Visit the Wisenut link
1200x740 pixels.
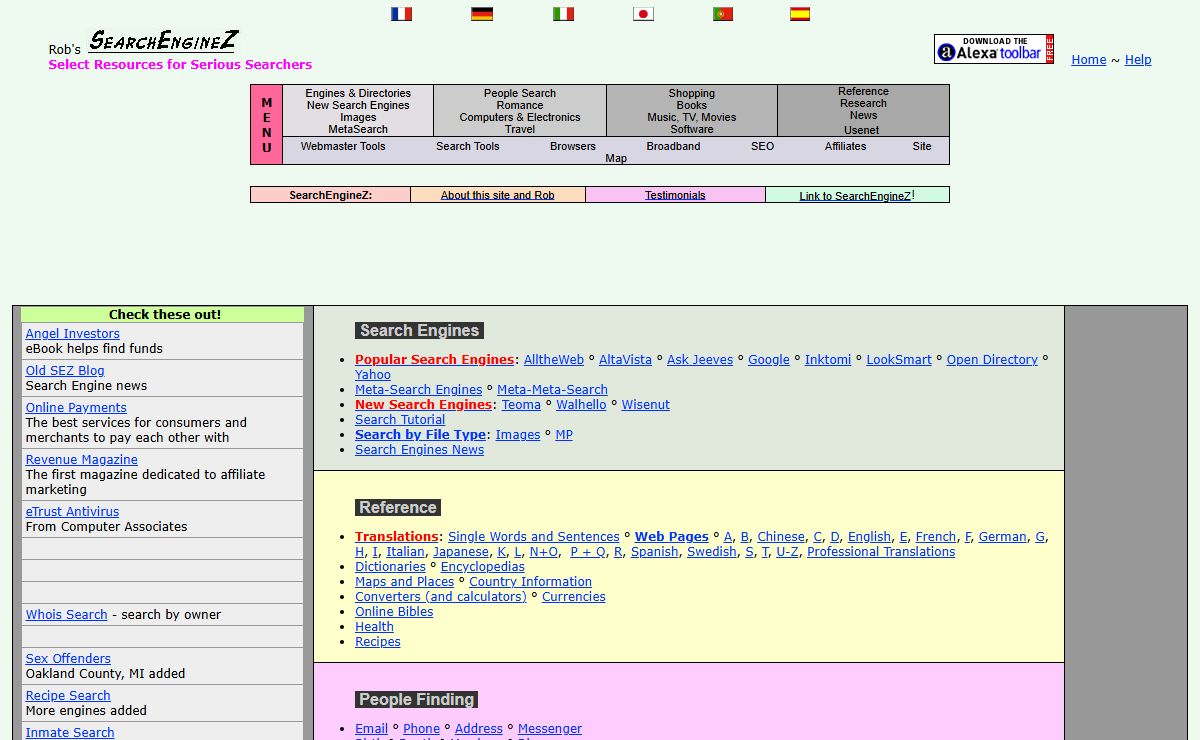coord(646,405)
